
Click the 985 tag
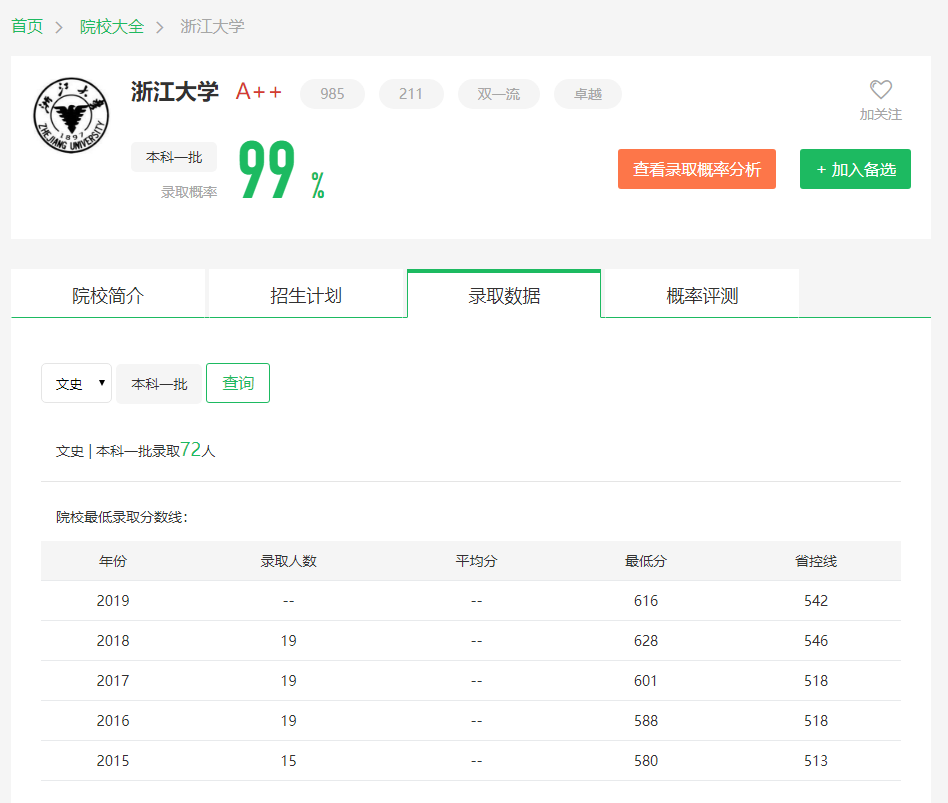333,94
